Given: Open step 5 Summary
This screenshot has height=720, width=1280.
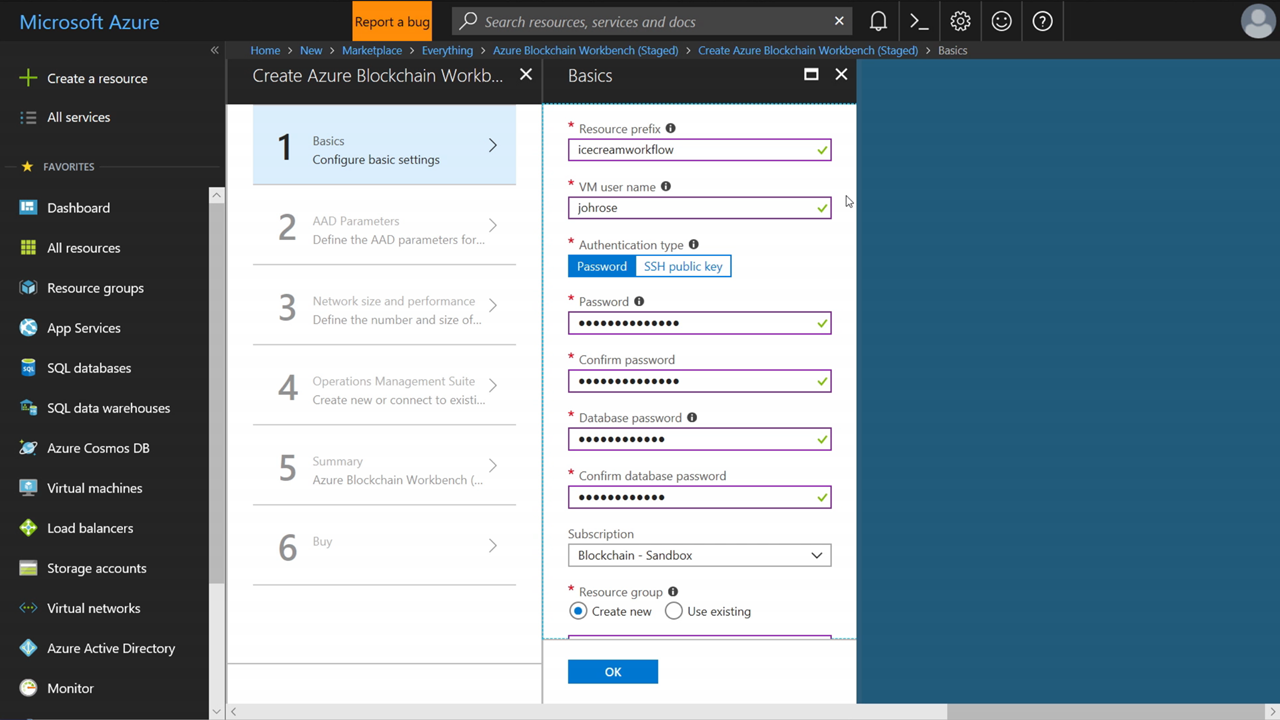Looking at the screenshot, I should point(384,465).
